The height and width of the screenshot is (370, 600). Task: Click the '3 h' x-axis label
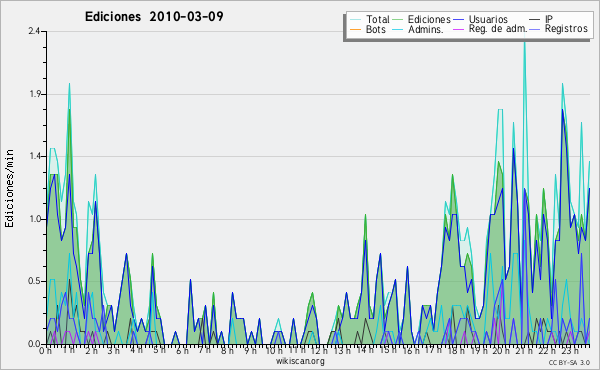tap(114, 350)
